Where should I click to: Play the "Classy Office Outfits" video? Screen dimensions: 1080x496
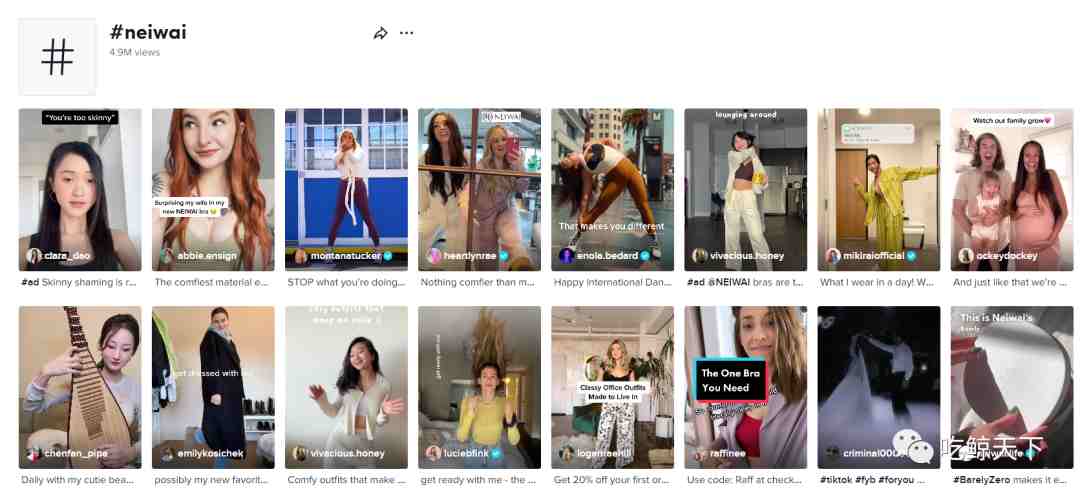(612, 387)
